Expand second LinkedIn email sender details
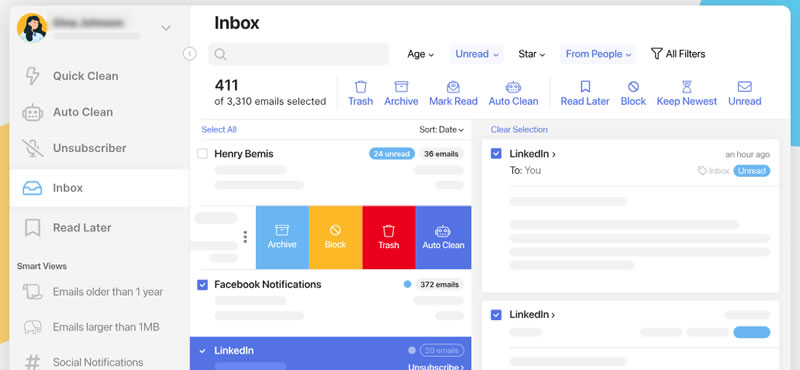Viewport: 800px width, 370px height. tap(554, 315)
